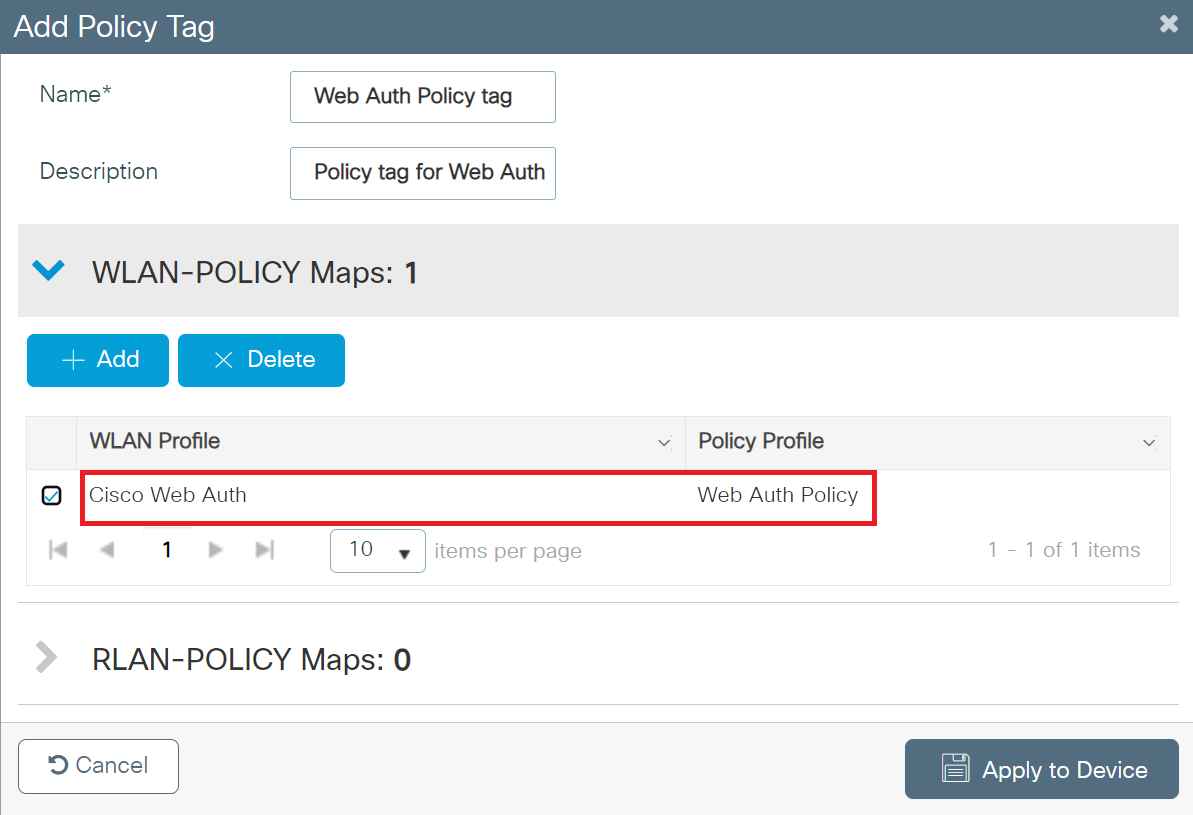Click the Name input field
The height and width of the screenshot is (815, 1193).
tap(422, 97)
